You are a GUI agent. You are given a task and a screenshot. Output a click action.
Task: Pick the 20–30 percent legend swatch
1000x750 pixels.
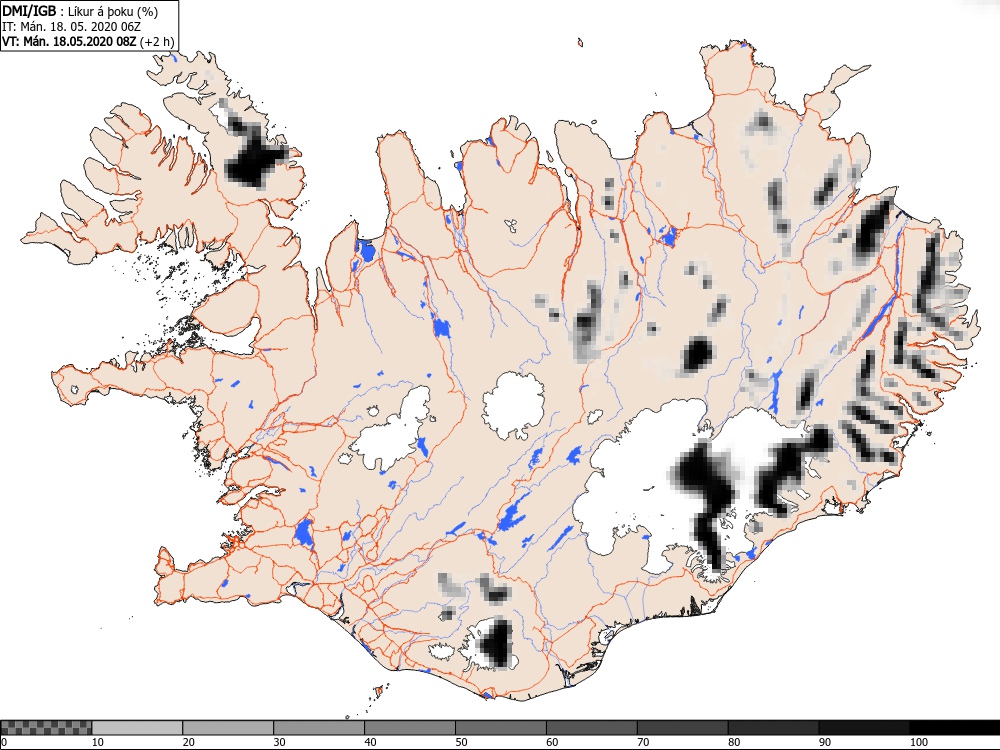228,728
